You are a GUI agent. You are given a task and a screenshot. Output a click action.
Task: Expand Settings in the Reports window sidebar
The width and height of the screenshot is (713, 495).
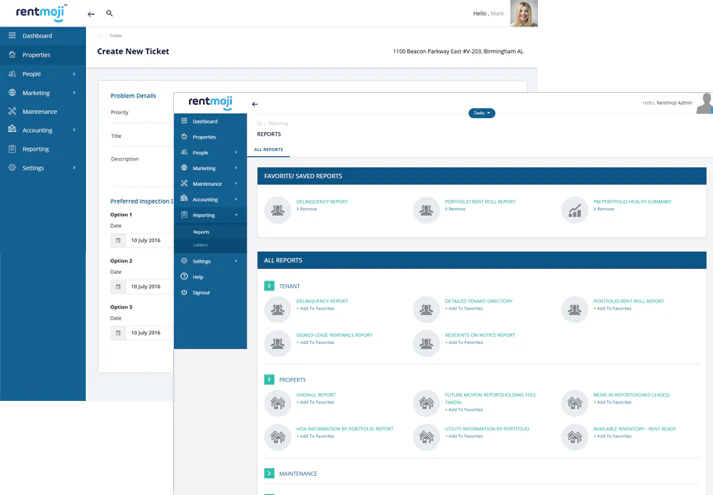pos(236,261)
